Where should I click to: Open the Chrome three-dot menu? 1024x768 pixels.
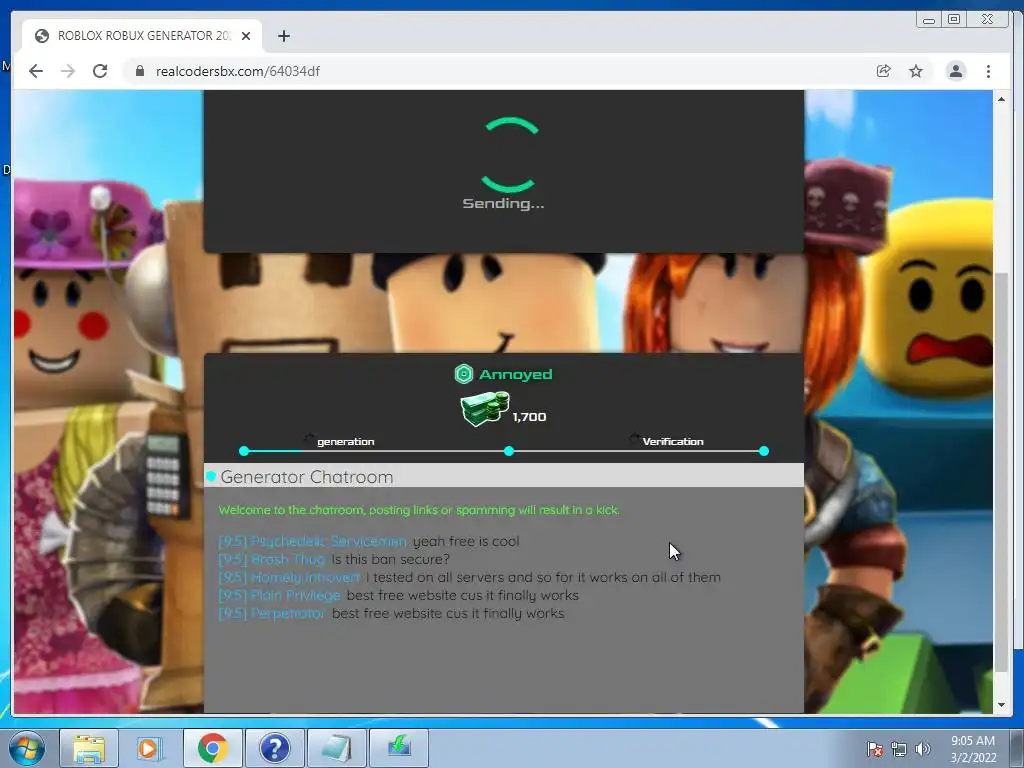pyautogui.click(x=988, y=71)
